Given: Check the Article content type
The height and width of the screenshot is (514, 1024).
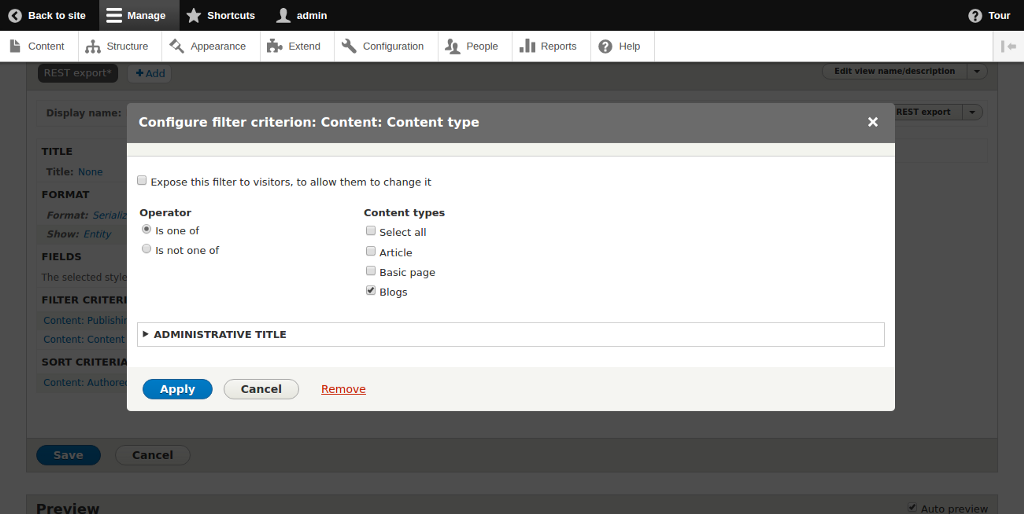Looking at the screenshot, I should pyautogui.click(x=371, y=252).
